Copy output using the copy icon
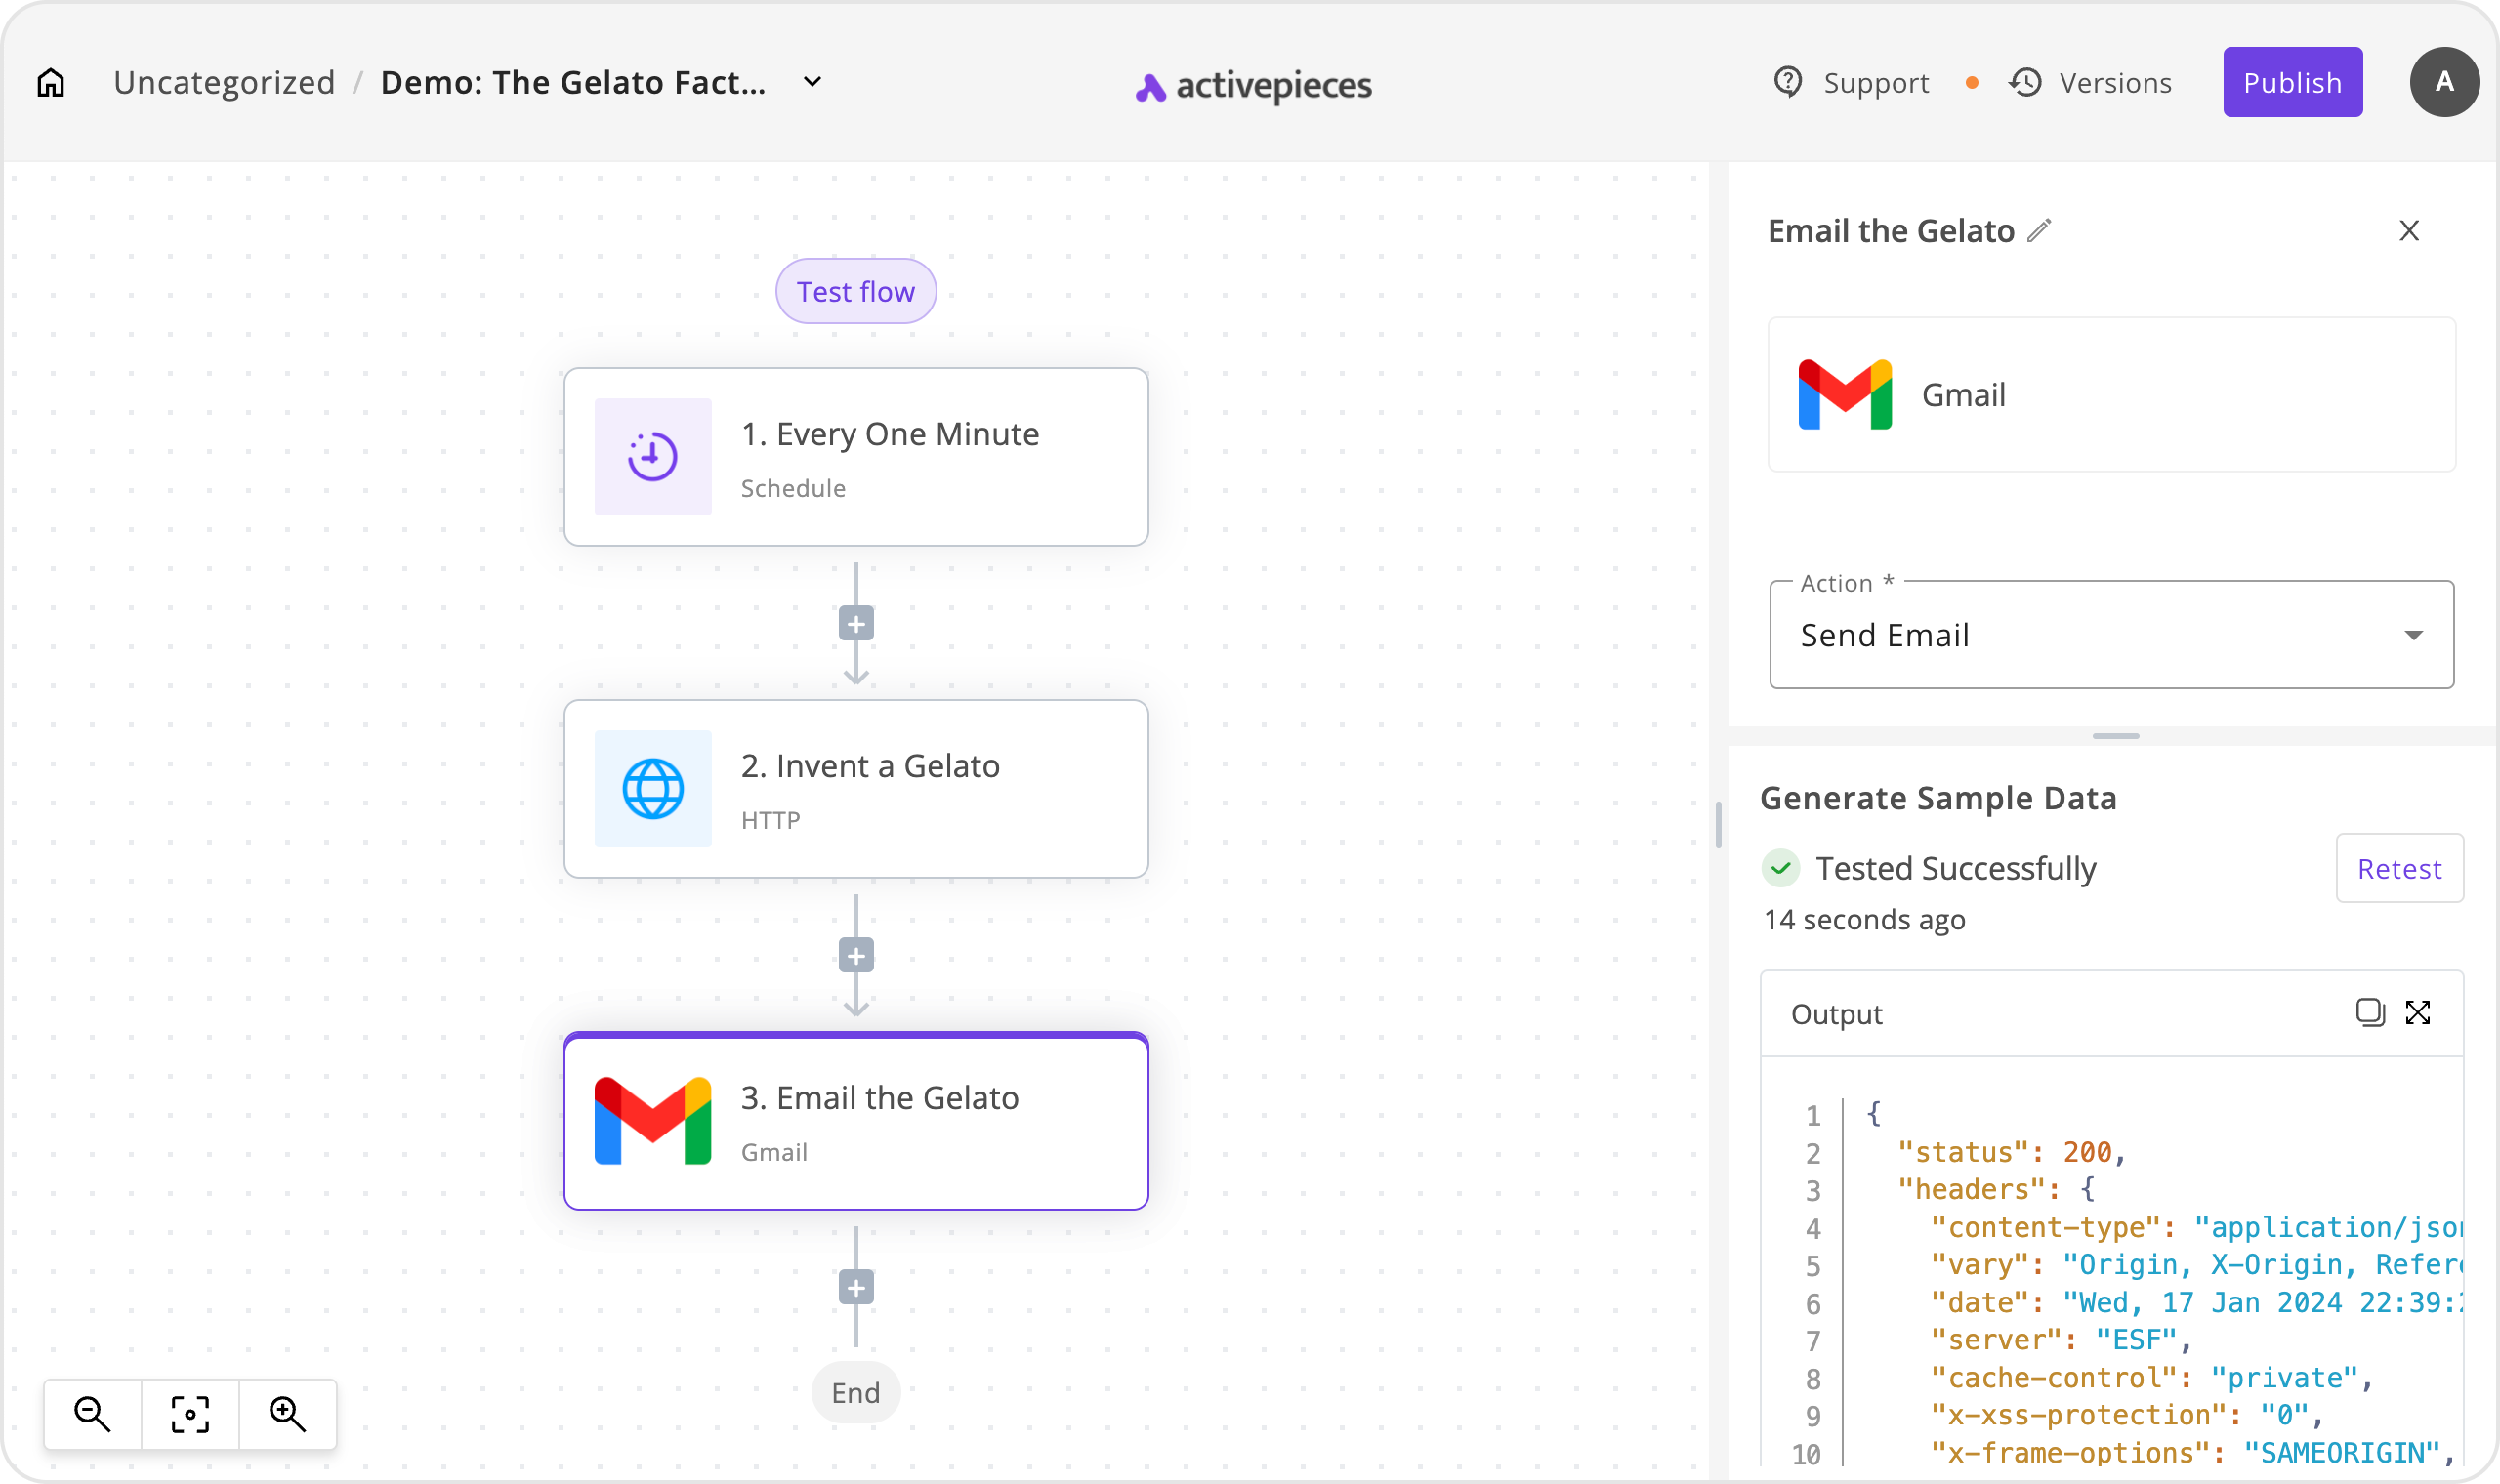2500x1484 pixels. click(x=2370, y=1012)
